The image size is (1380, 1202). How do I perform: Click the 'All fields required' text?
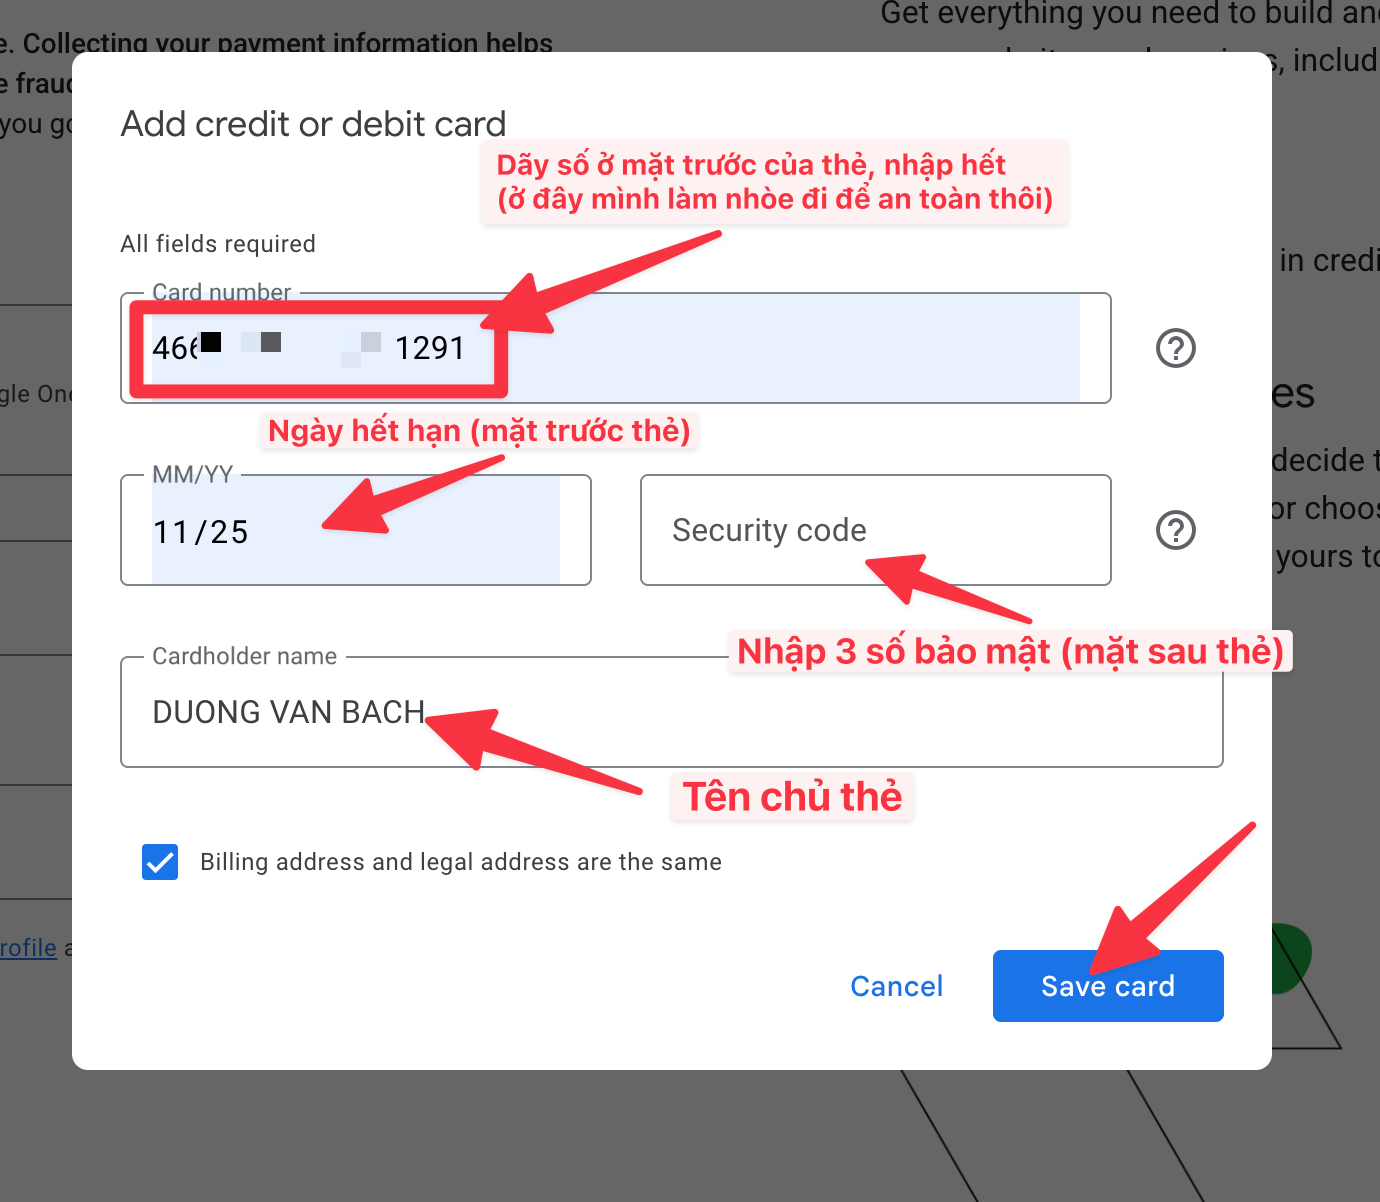(x=218, y=244)
